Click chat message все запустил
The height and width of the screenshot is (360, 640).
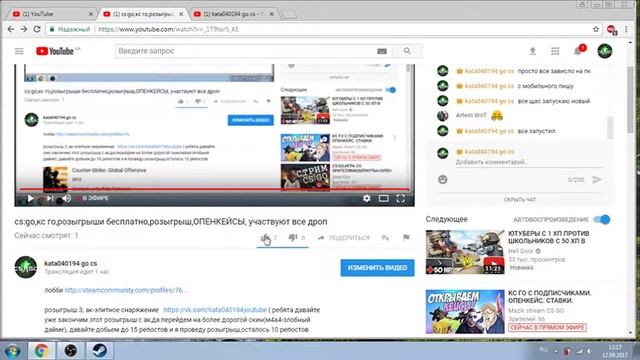(536, 131)
